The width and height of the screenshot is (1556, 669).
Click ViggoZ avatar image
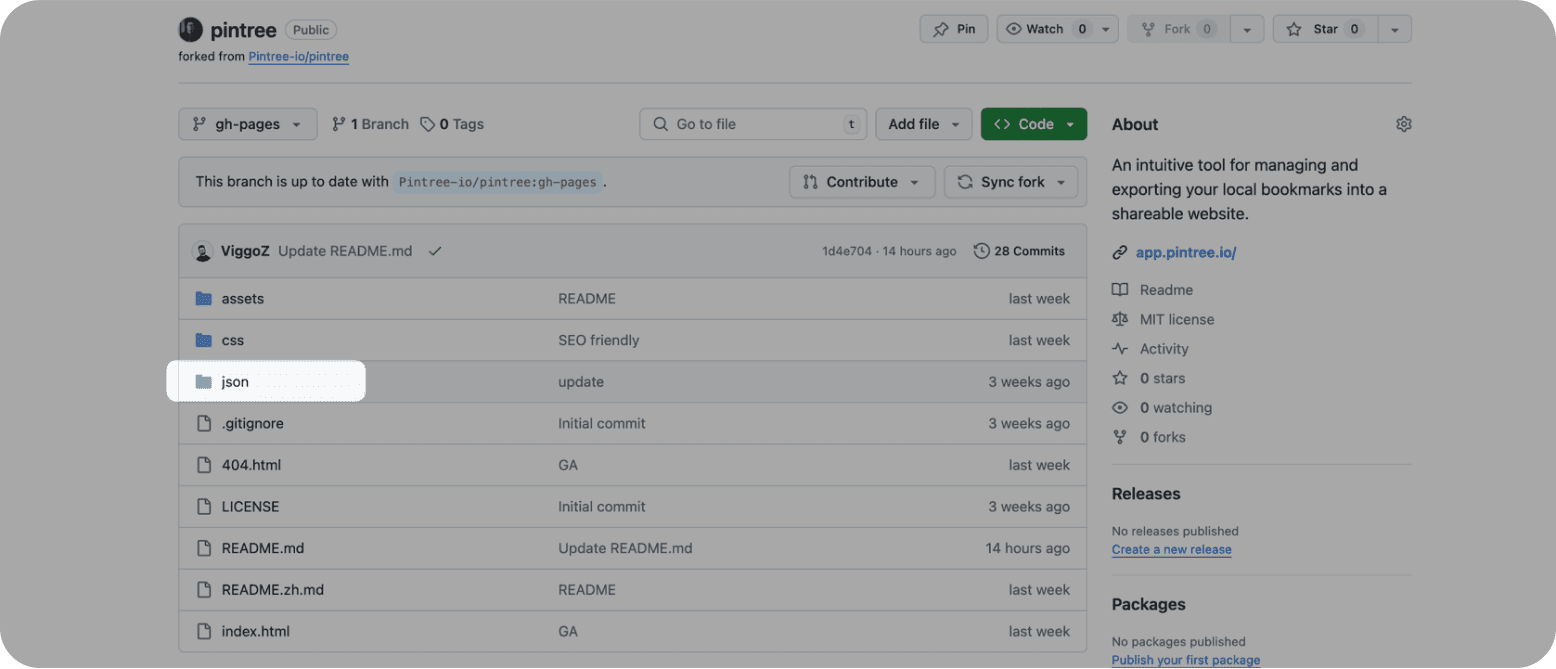pos(202,251)
